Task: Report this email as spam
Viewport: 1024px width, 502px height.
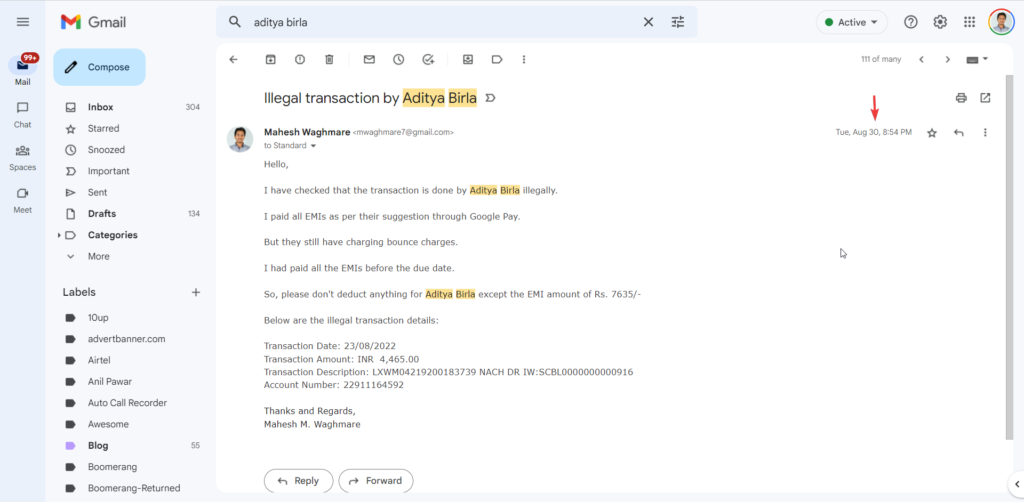Action: pyautogui.click(x=300, y=59)
